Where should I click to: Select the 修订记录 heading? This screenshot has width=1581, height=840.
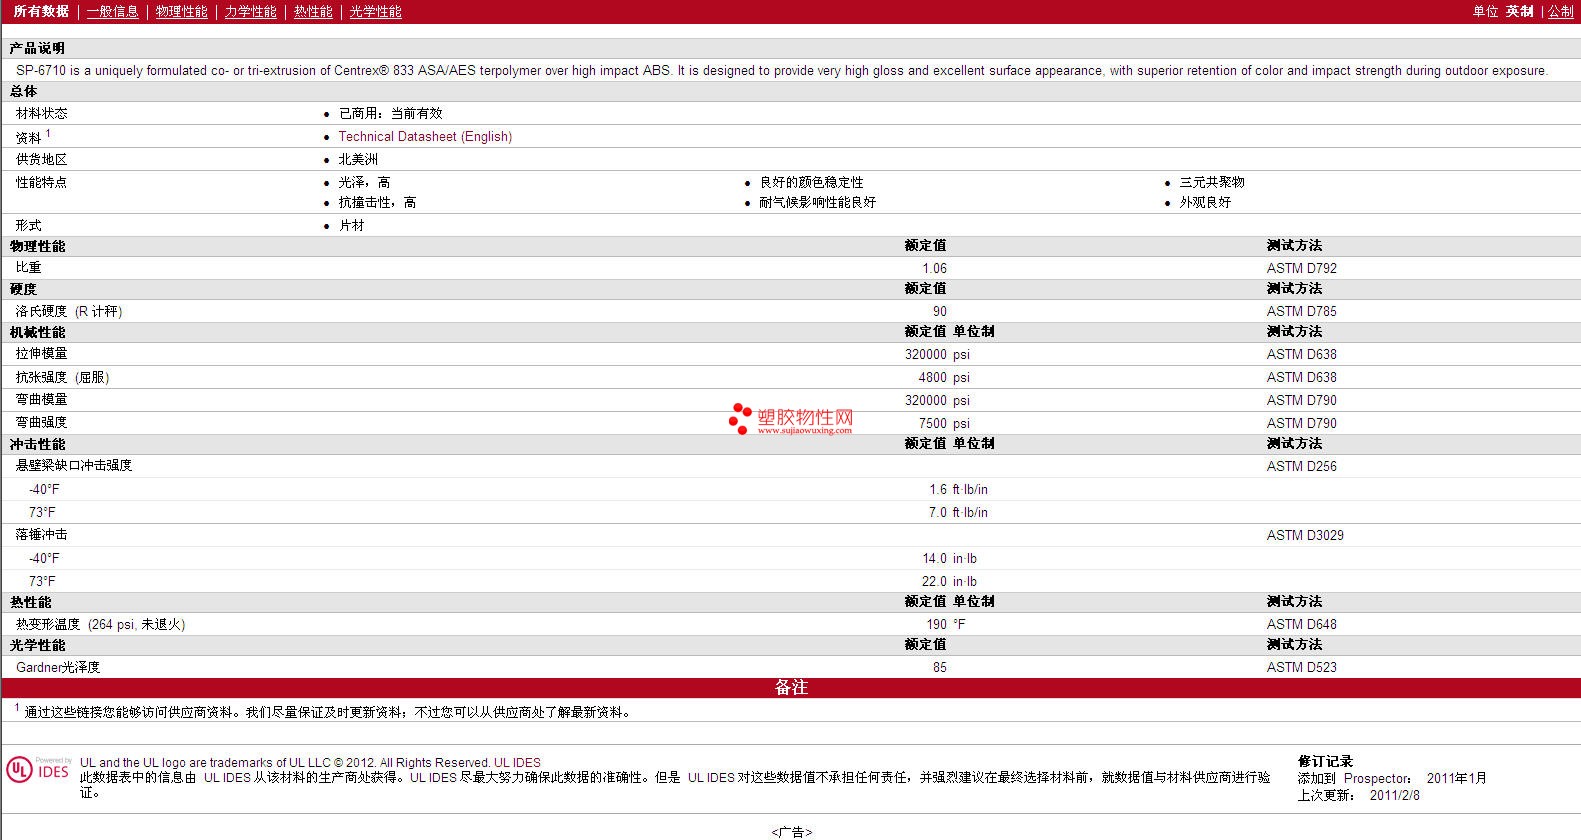point(1325,762)
